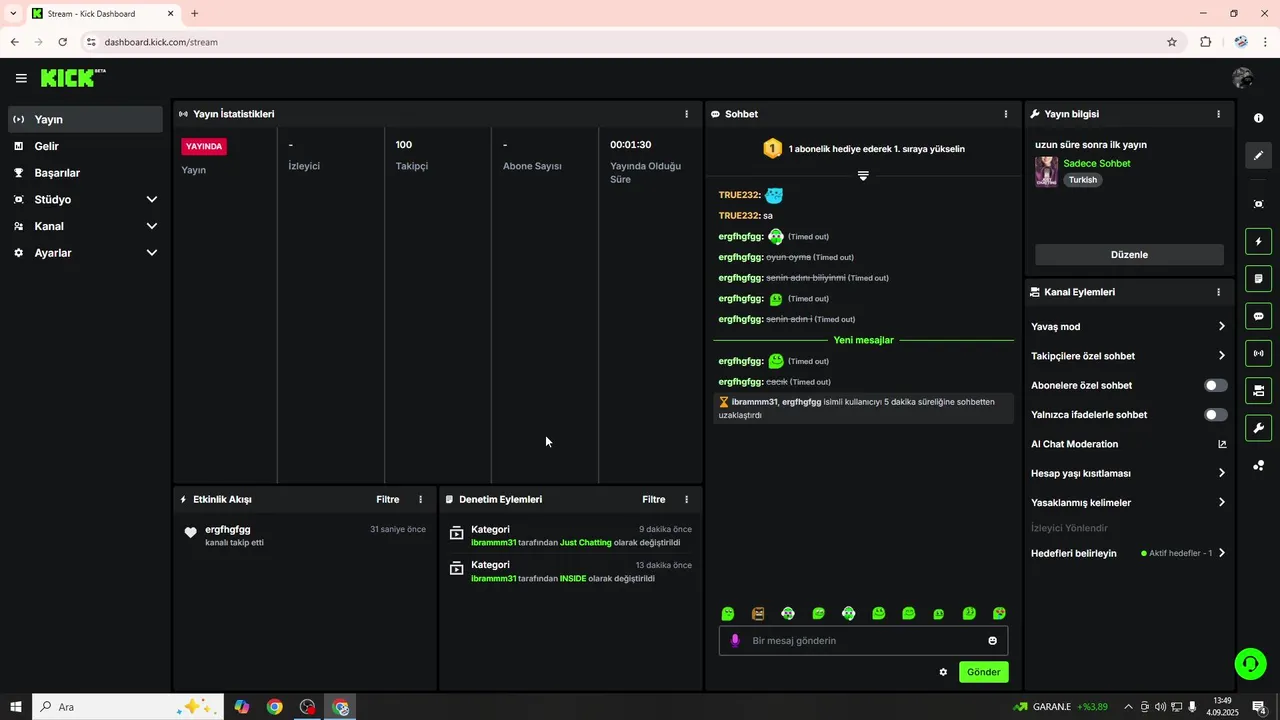Click the Sadece Sohbet category thumbnail
Image resolution: width=1280 pixels, height=720 pixels.
pos(1046,171)
